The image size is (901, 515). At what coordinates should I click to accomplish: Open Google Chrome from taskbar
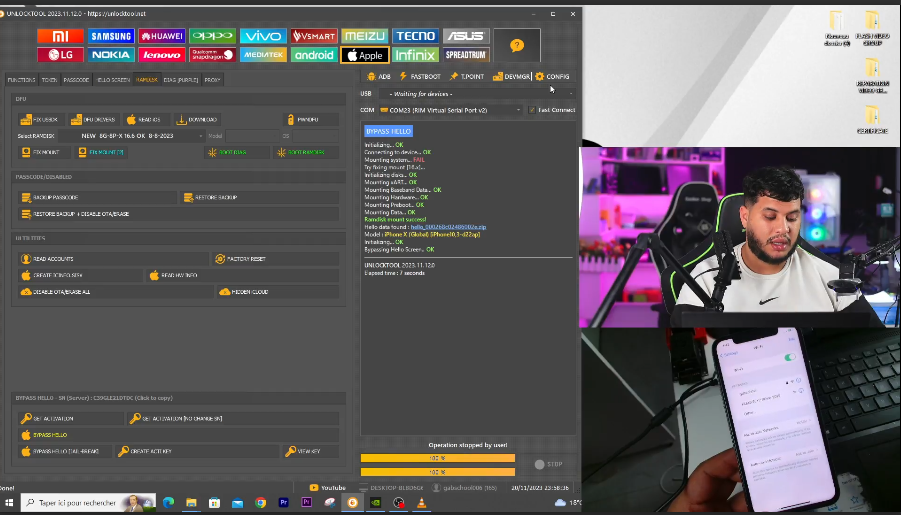pos(260,503)
